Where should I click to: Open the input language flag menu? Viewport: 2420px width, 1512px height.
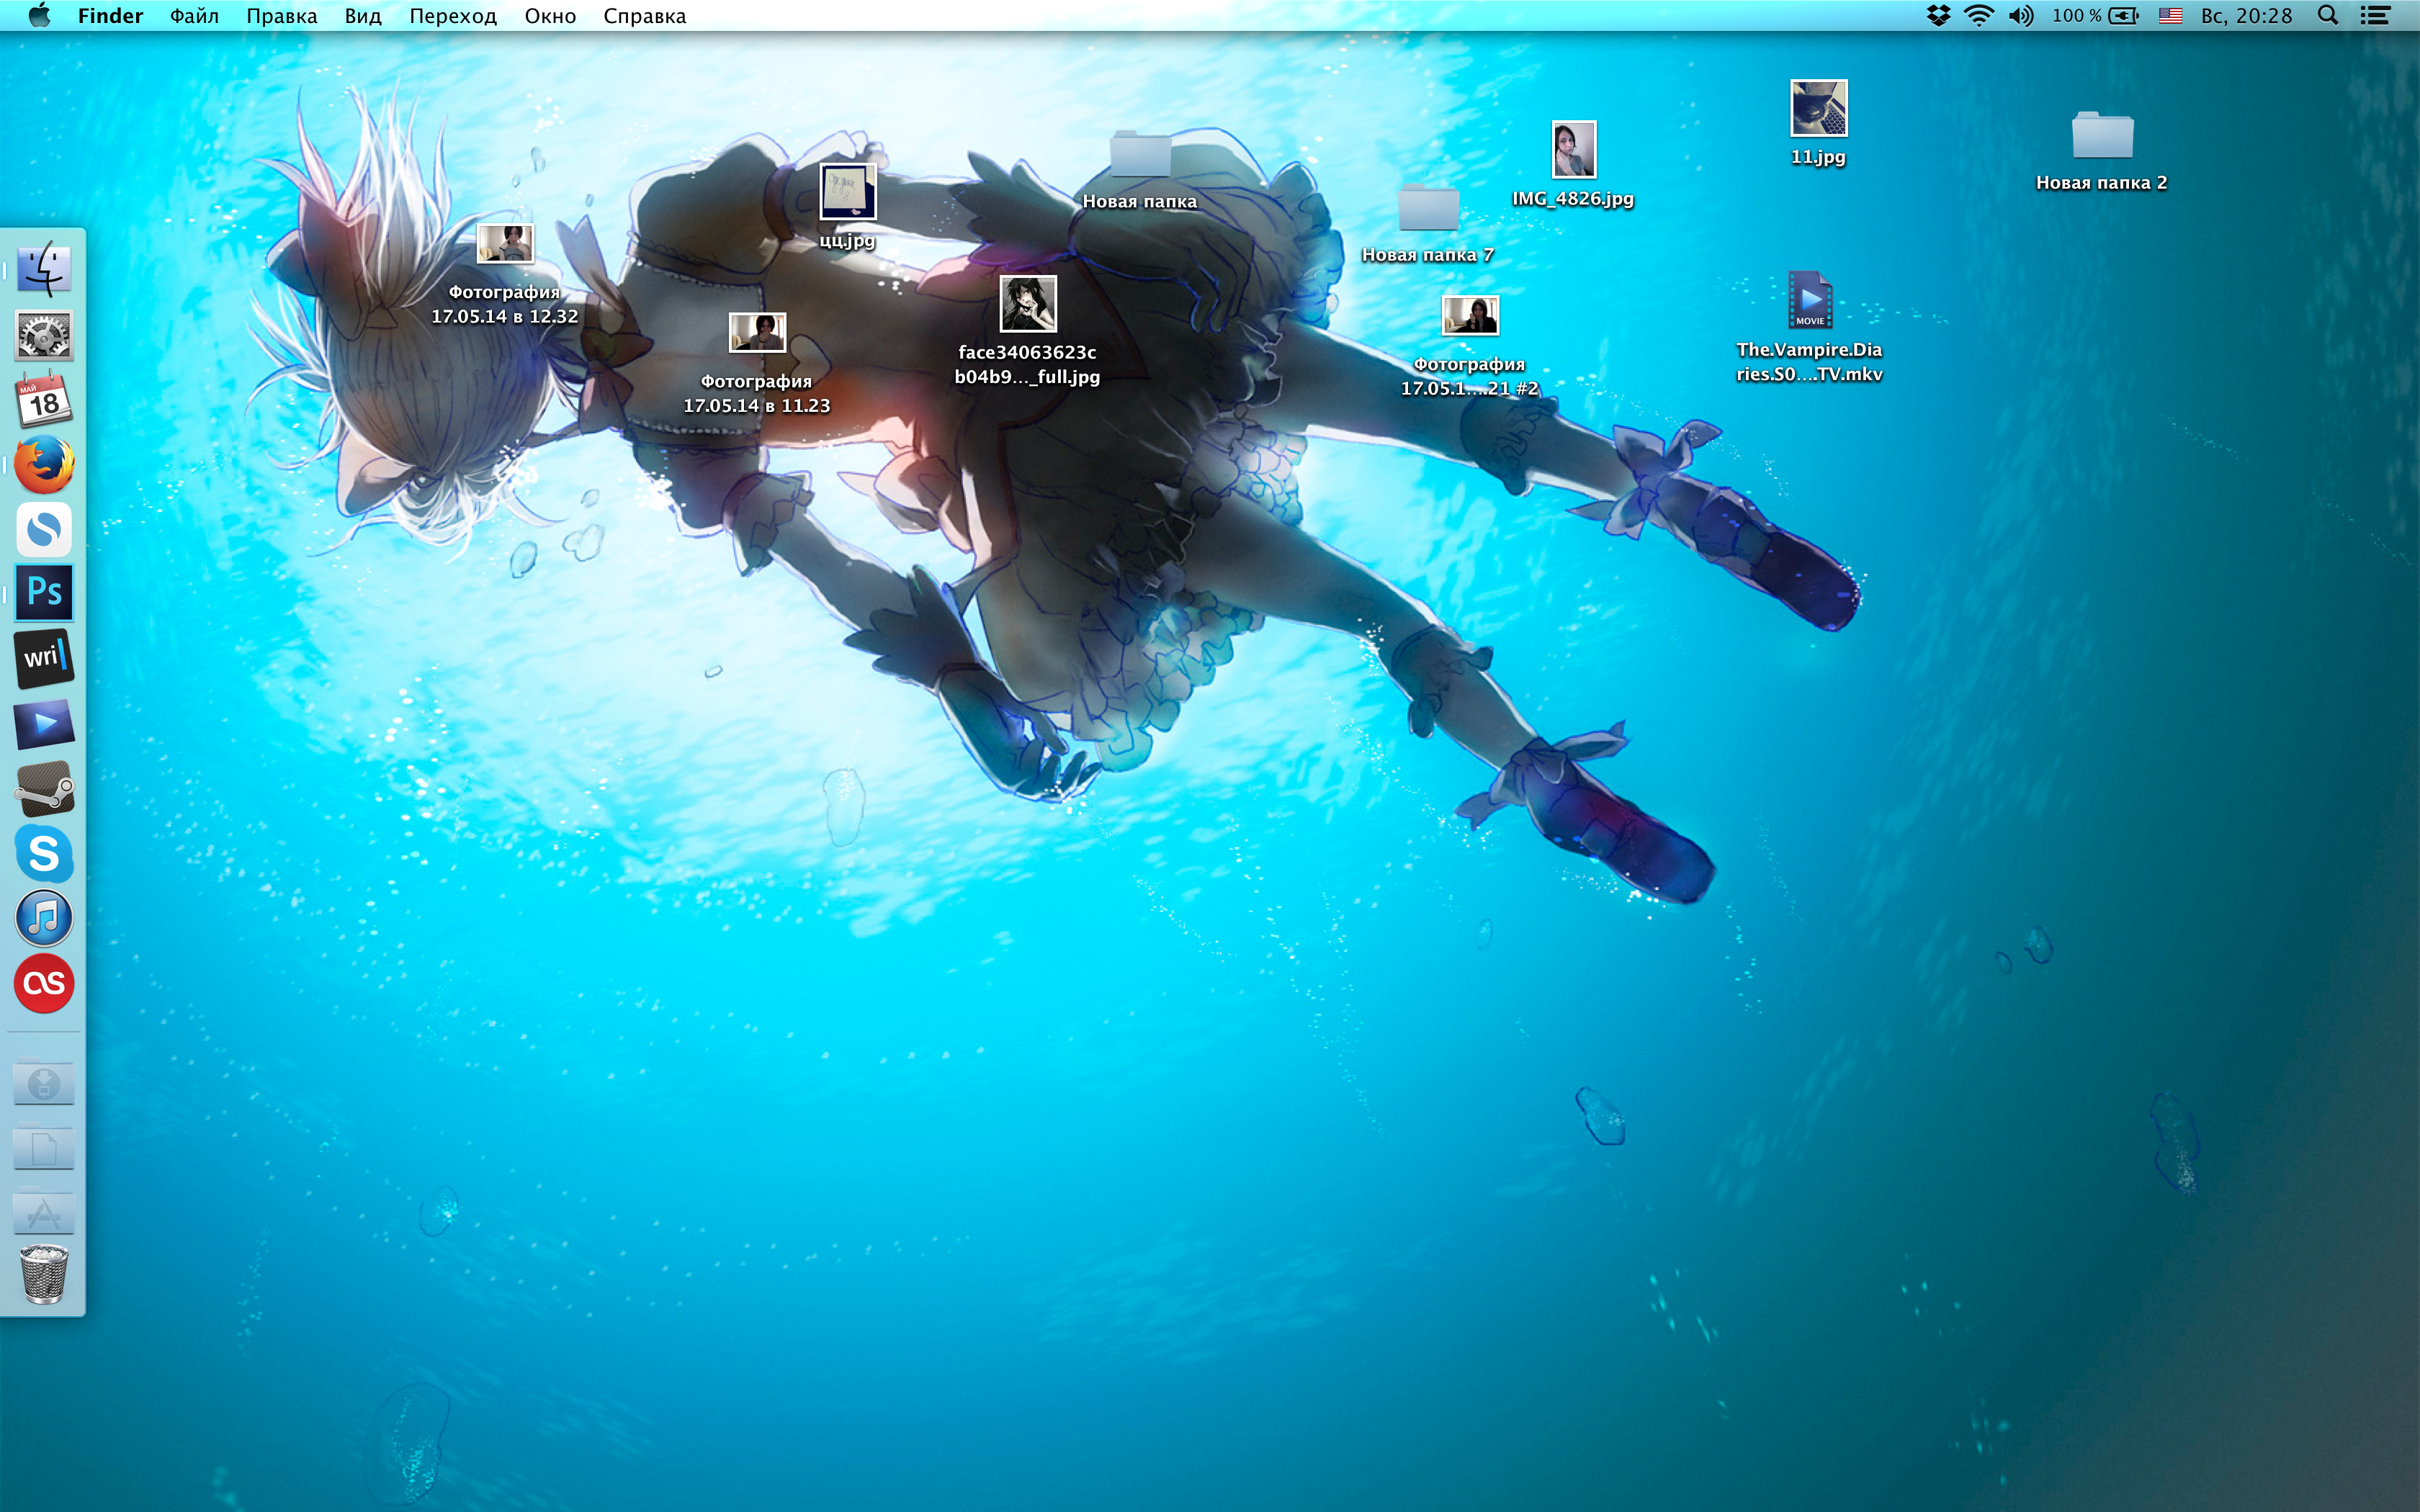pyautogui.click(x=2170, y=16)
